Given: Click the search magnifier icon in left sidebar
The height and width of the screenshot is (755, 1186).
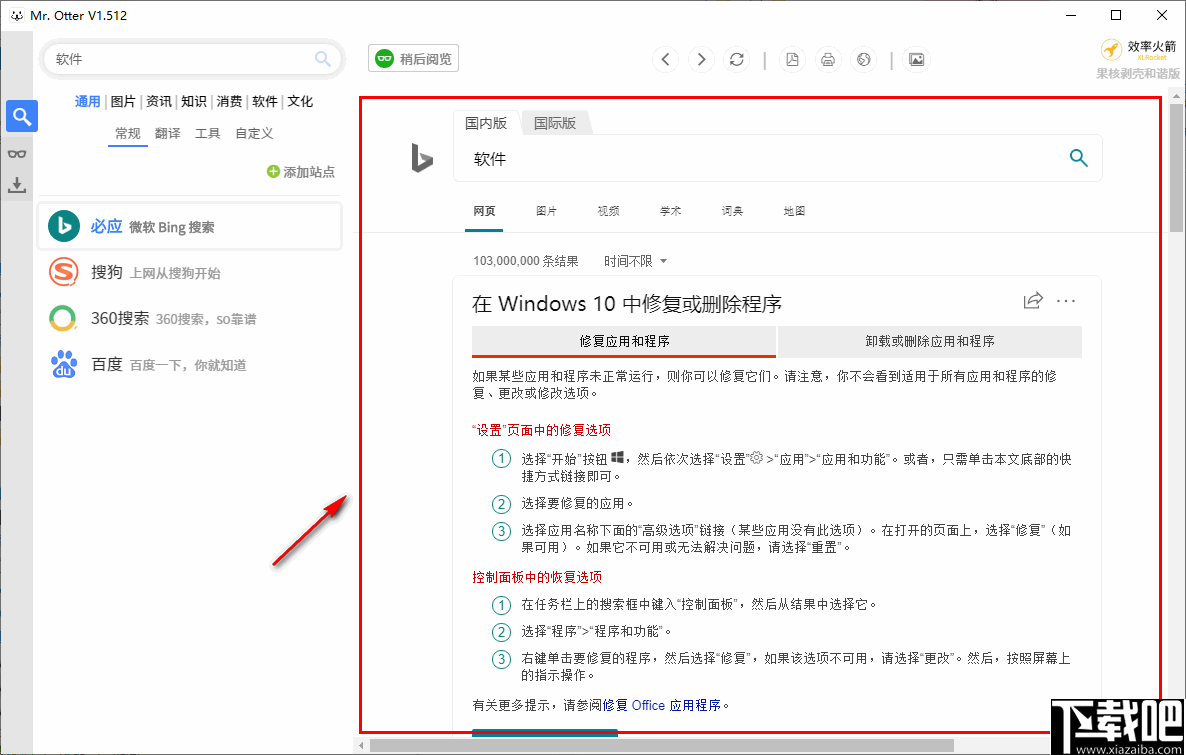Looking at the screenshot, I should tap(22, 117).
